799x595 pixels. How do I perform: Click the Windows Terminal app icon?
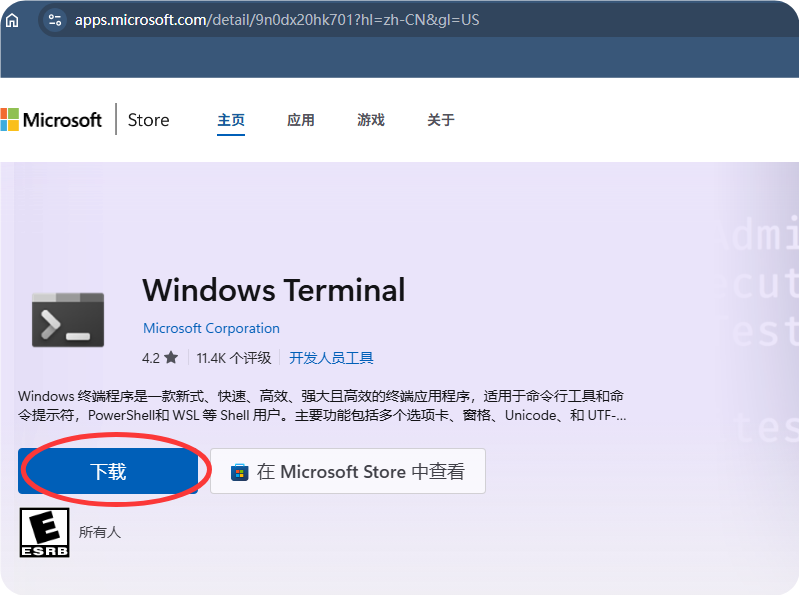click(x=68, y=320)
